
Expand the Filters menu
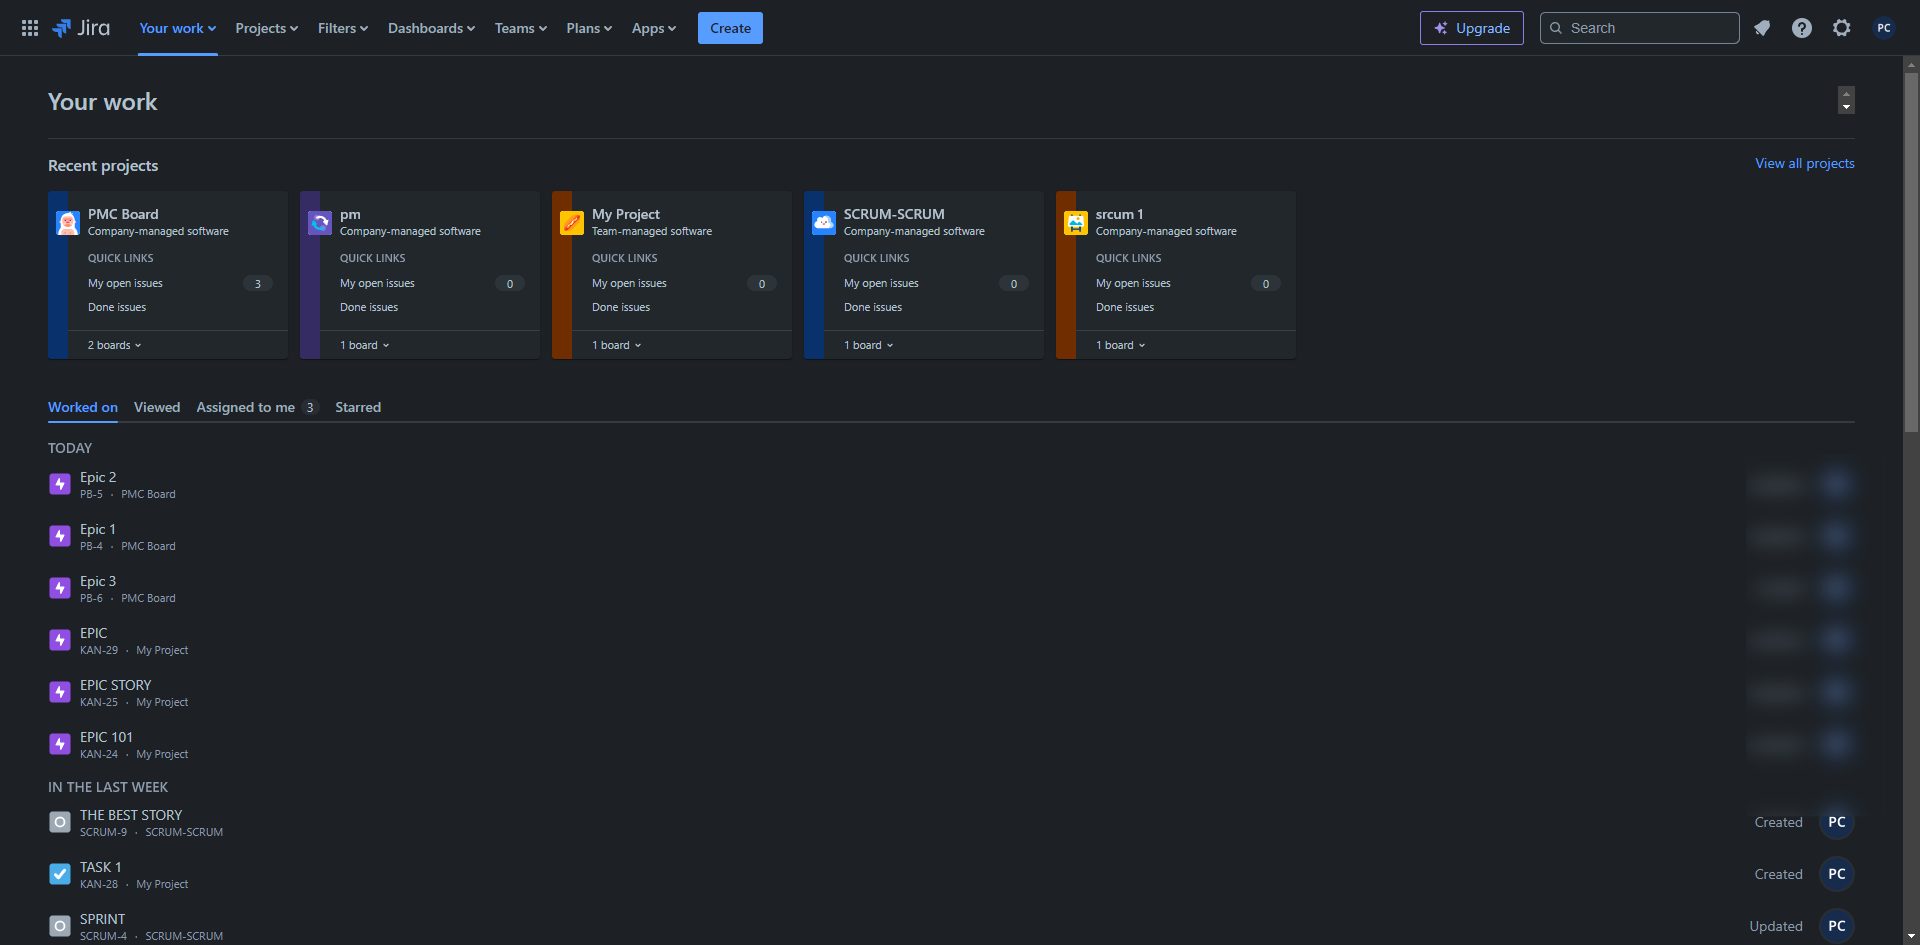point(343,28)
